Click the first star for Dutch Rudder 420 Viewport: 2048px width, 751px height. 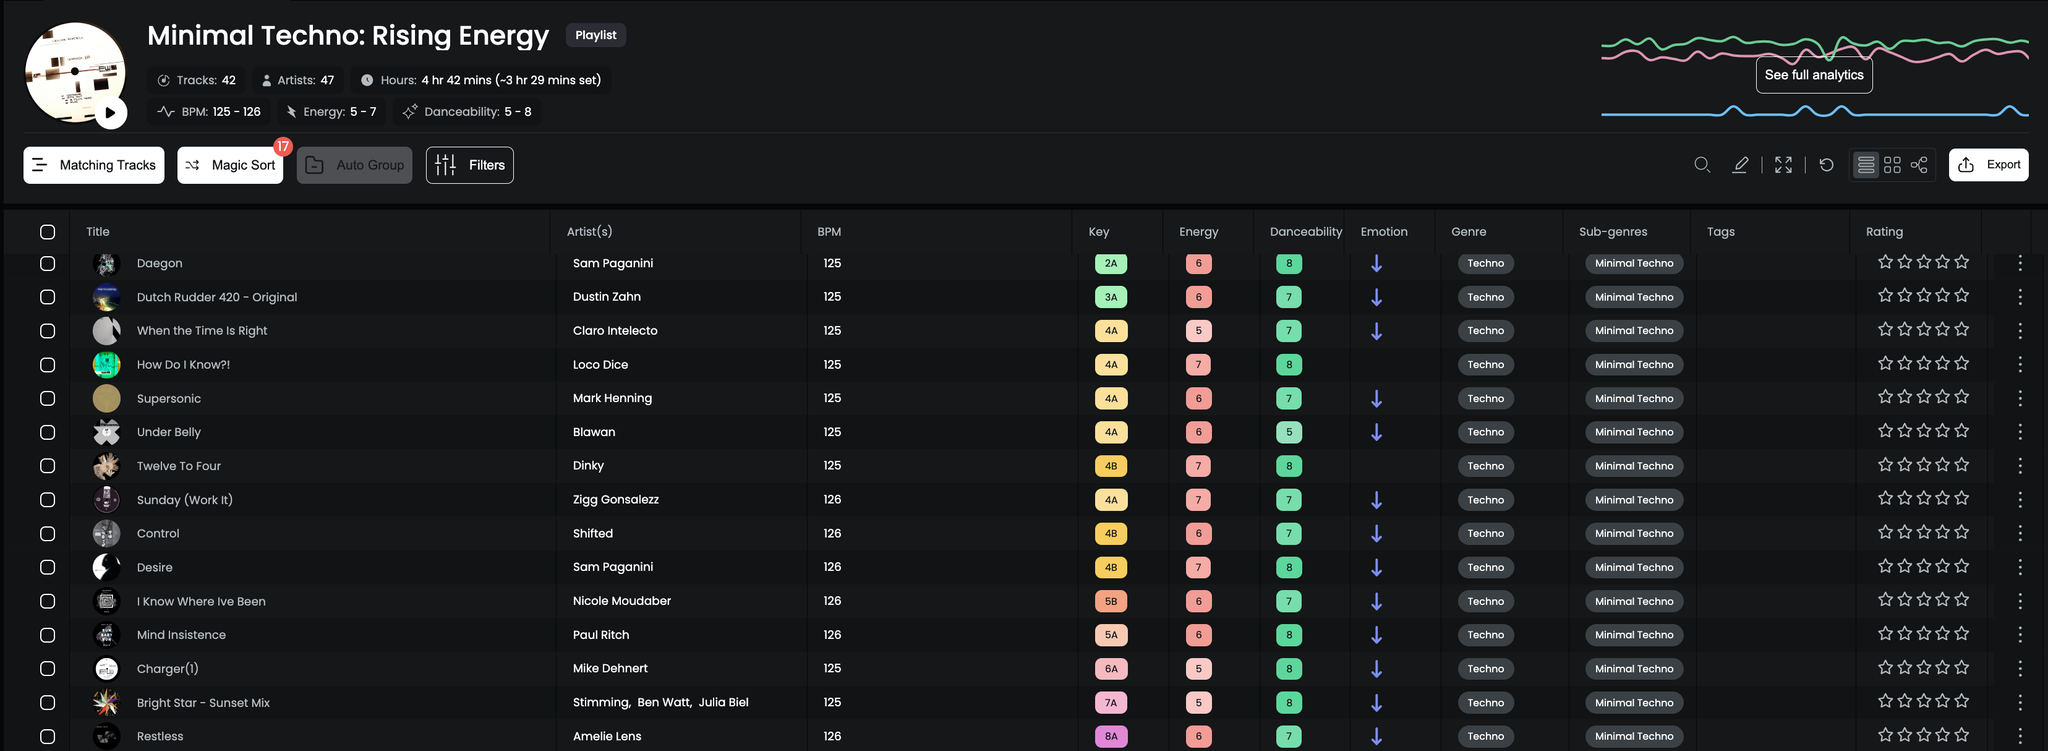click(x=1885, y=296)
